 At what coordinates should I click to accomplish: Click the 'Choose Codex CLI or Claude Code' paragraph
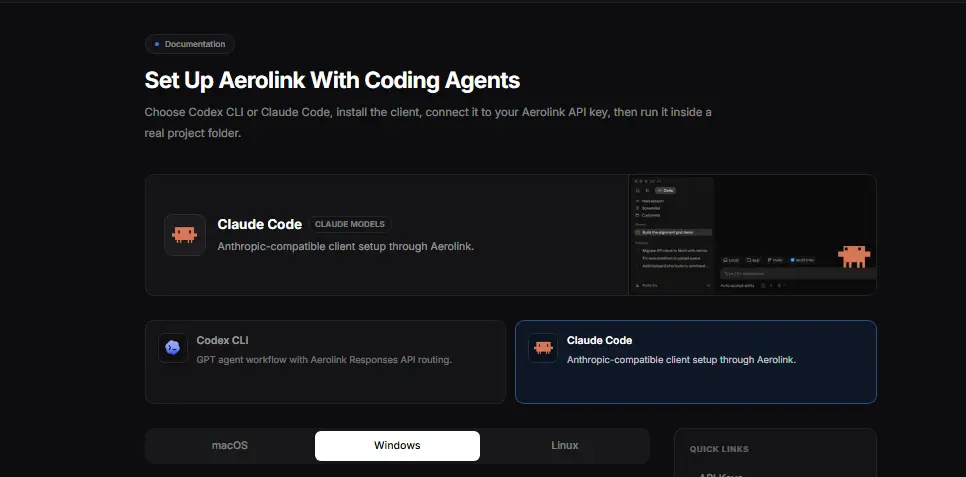[x=428, y=123]
